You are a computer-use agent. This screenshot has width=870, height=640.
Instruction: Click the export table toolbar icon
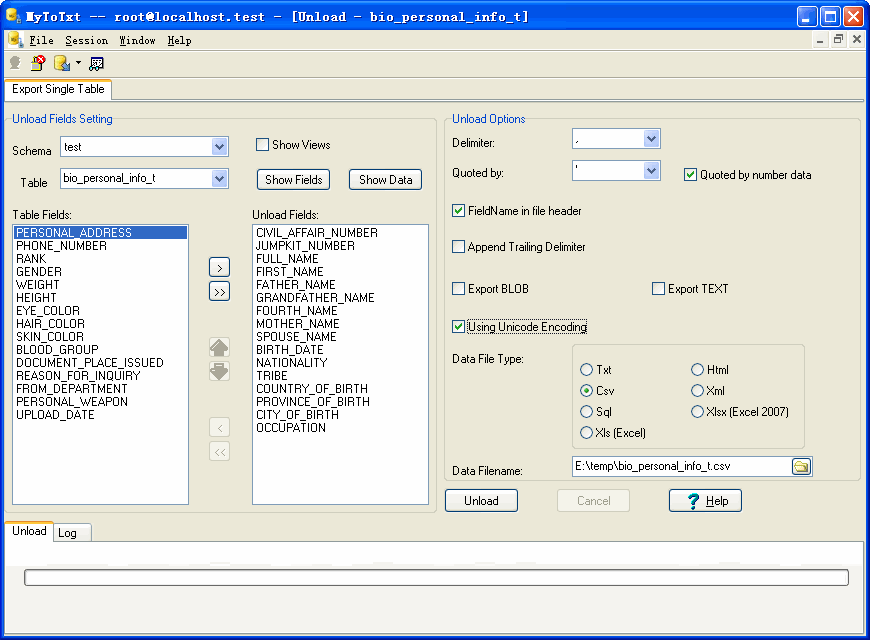click(x=62, y=63)
